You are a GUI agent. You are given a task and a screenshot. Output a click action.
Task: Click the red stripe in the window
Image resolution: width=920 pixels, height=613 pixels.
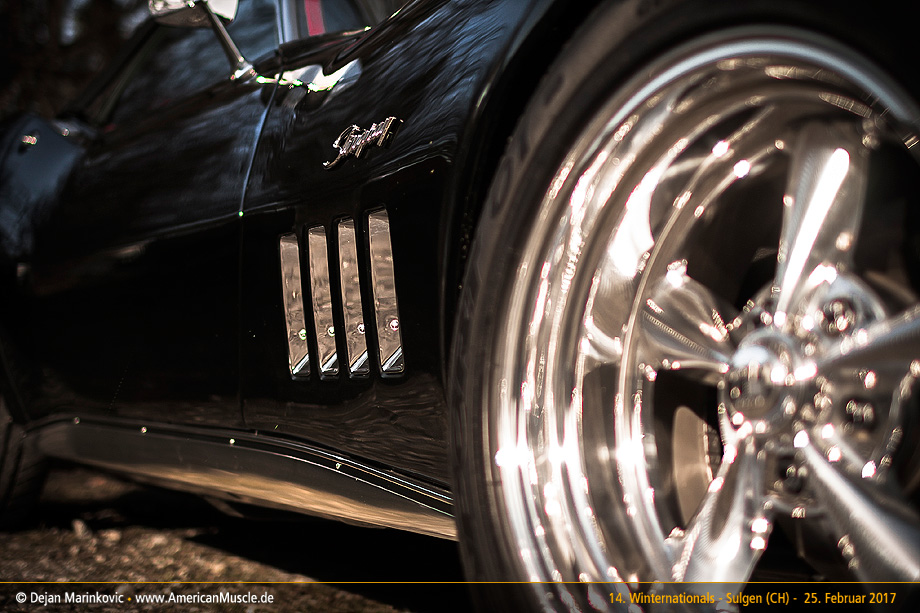pyautogui.click(x=317, y=15)
